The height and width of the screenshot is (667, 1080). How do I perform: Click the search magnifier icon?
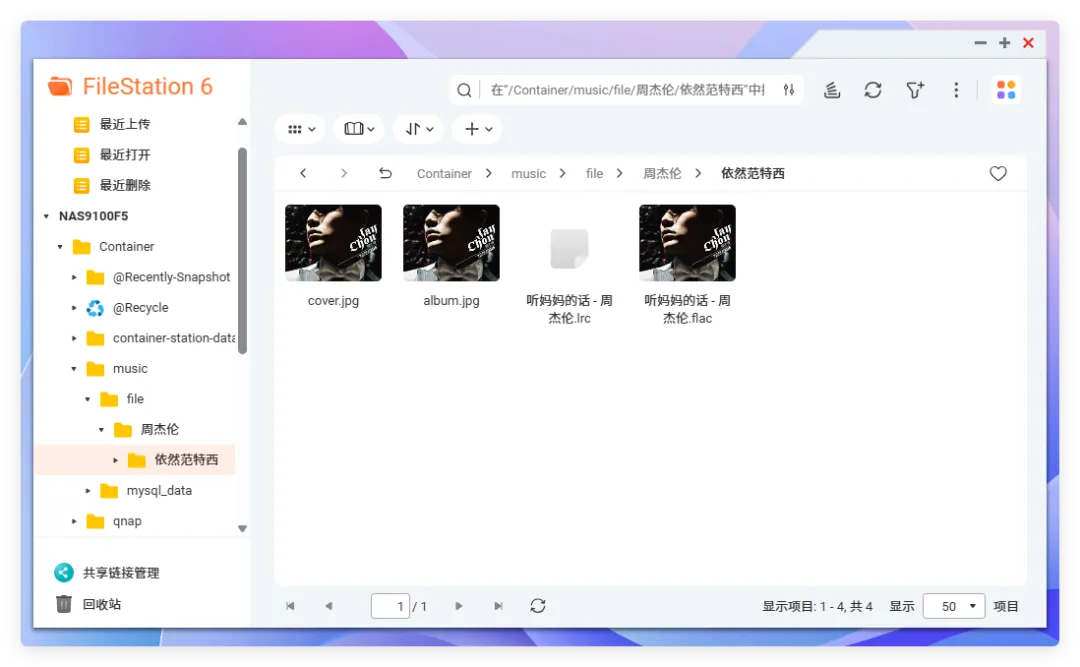464,90
